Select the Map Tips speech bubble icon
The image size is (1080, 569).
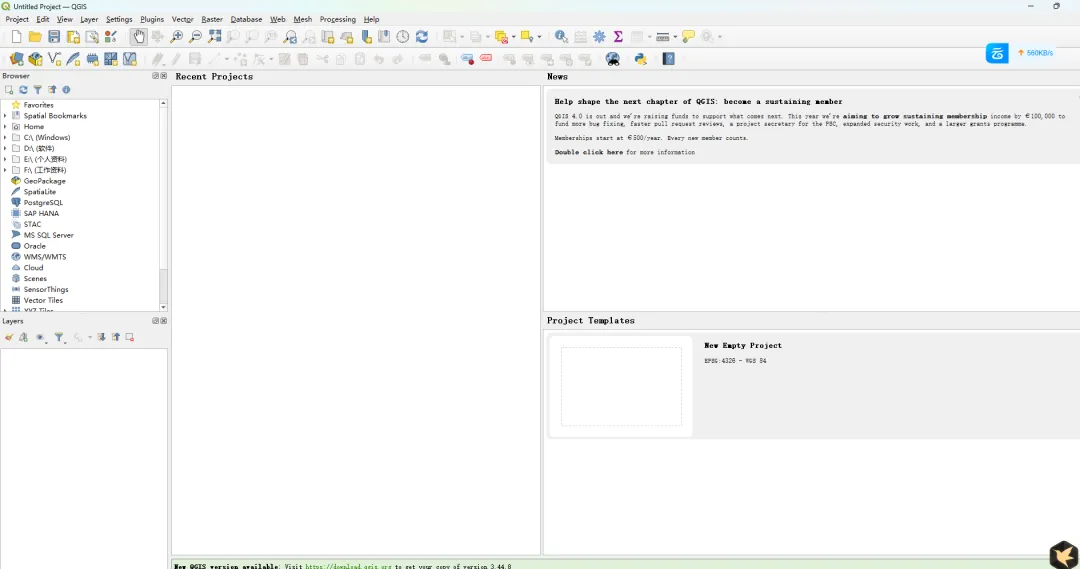coord(688,37)
